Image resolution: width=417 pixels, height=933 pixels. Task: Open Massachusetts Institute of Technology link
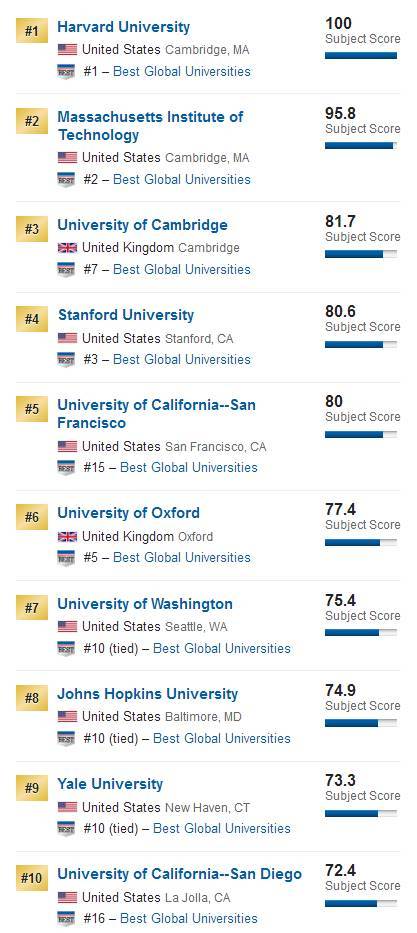click(x=151, y=126)
